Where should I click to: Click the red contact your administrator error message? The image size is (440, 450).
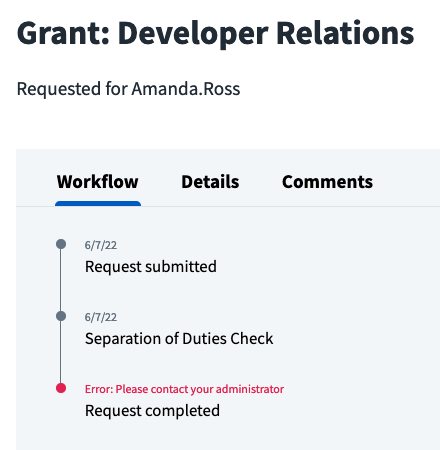[x=184, y=389]
